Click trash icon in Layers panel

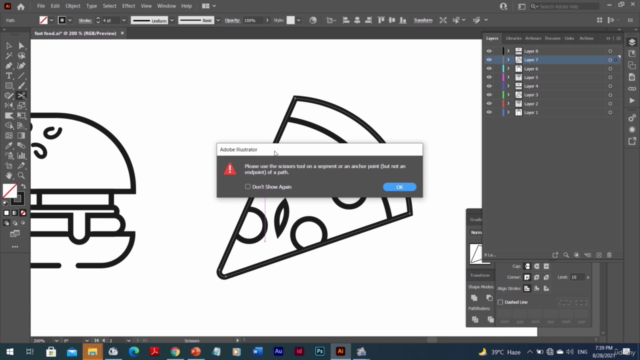point(609,255)
